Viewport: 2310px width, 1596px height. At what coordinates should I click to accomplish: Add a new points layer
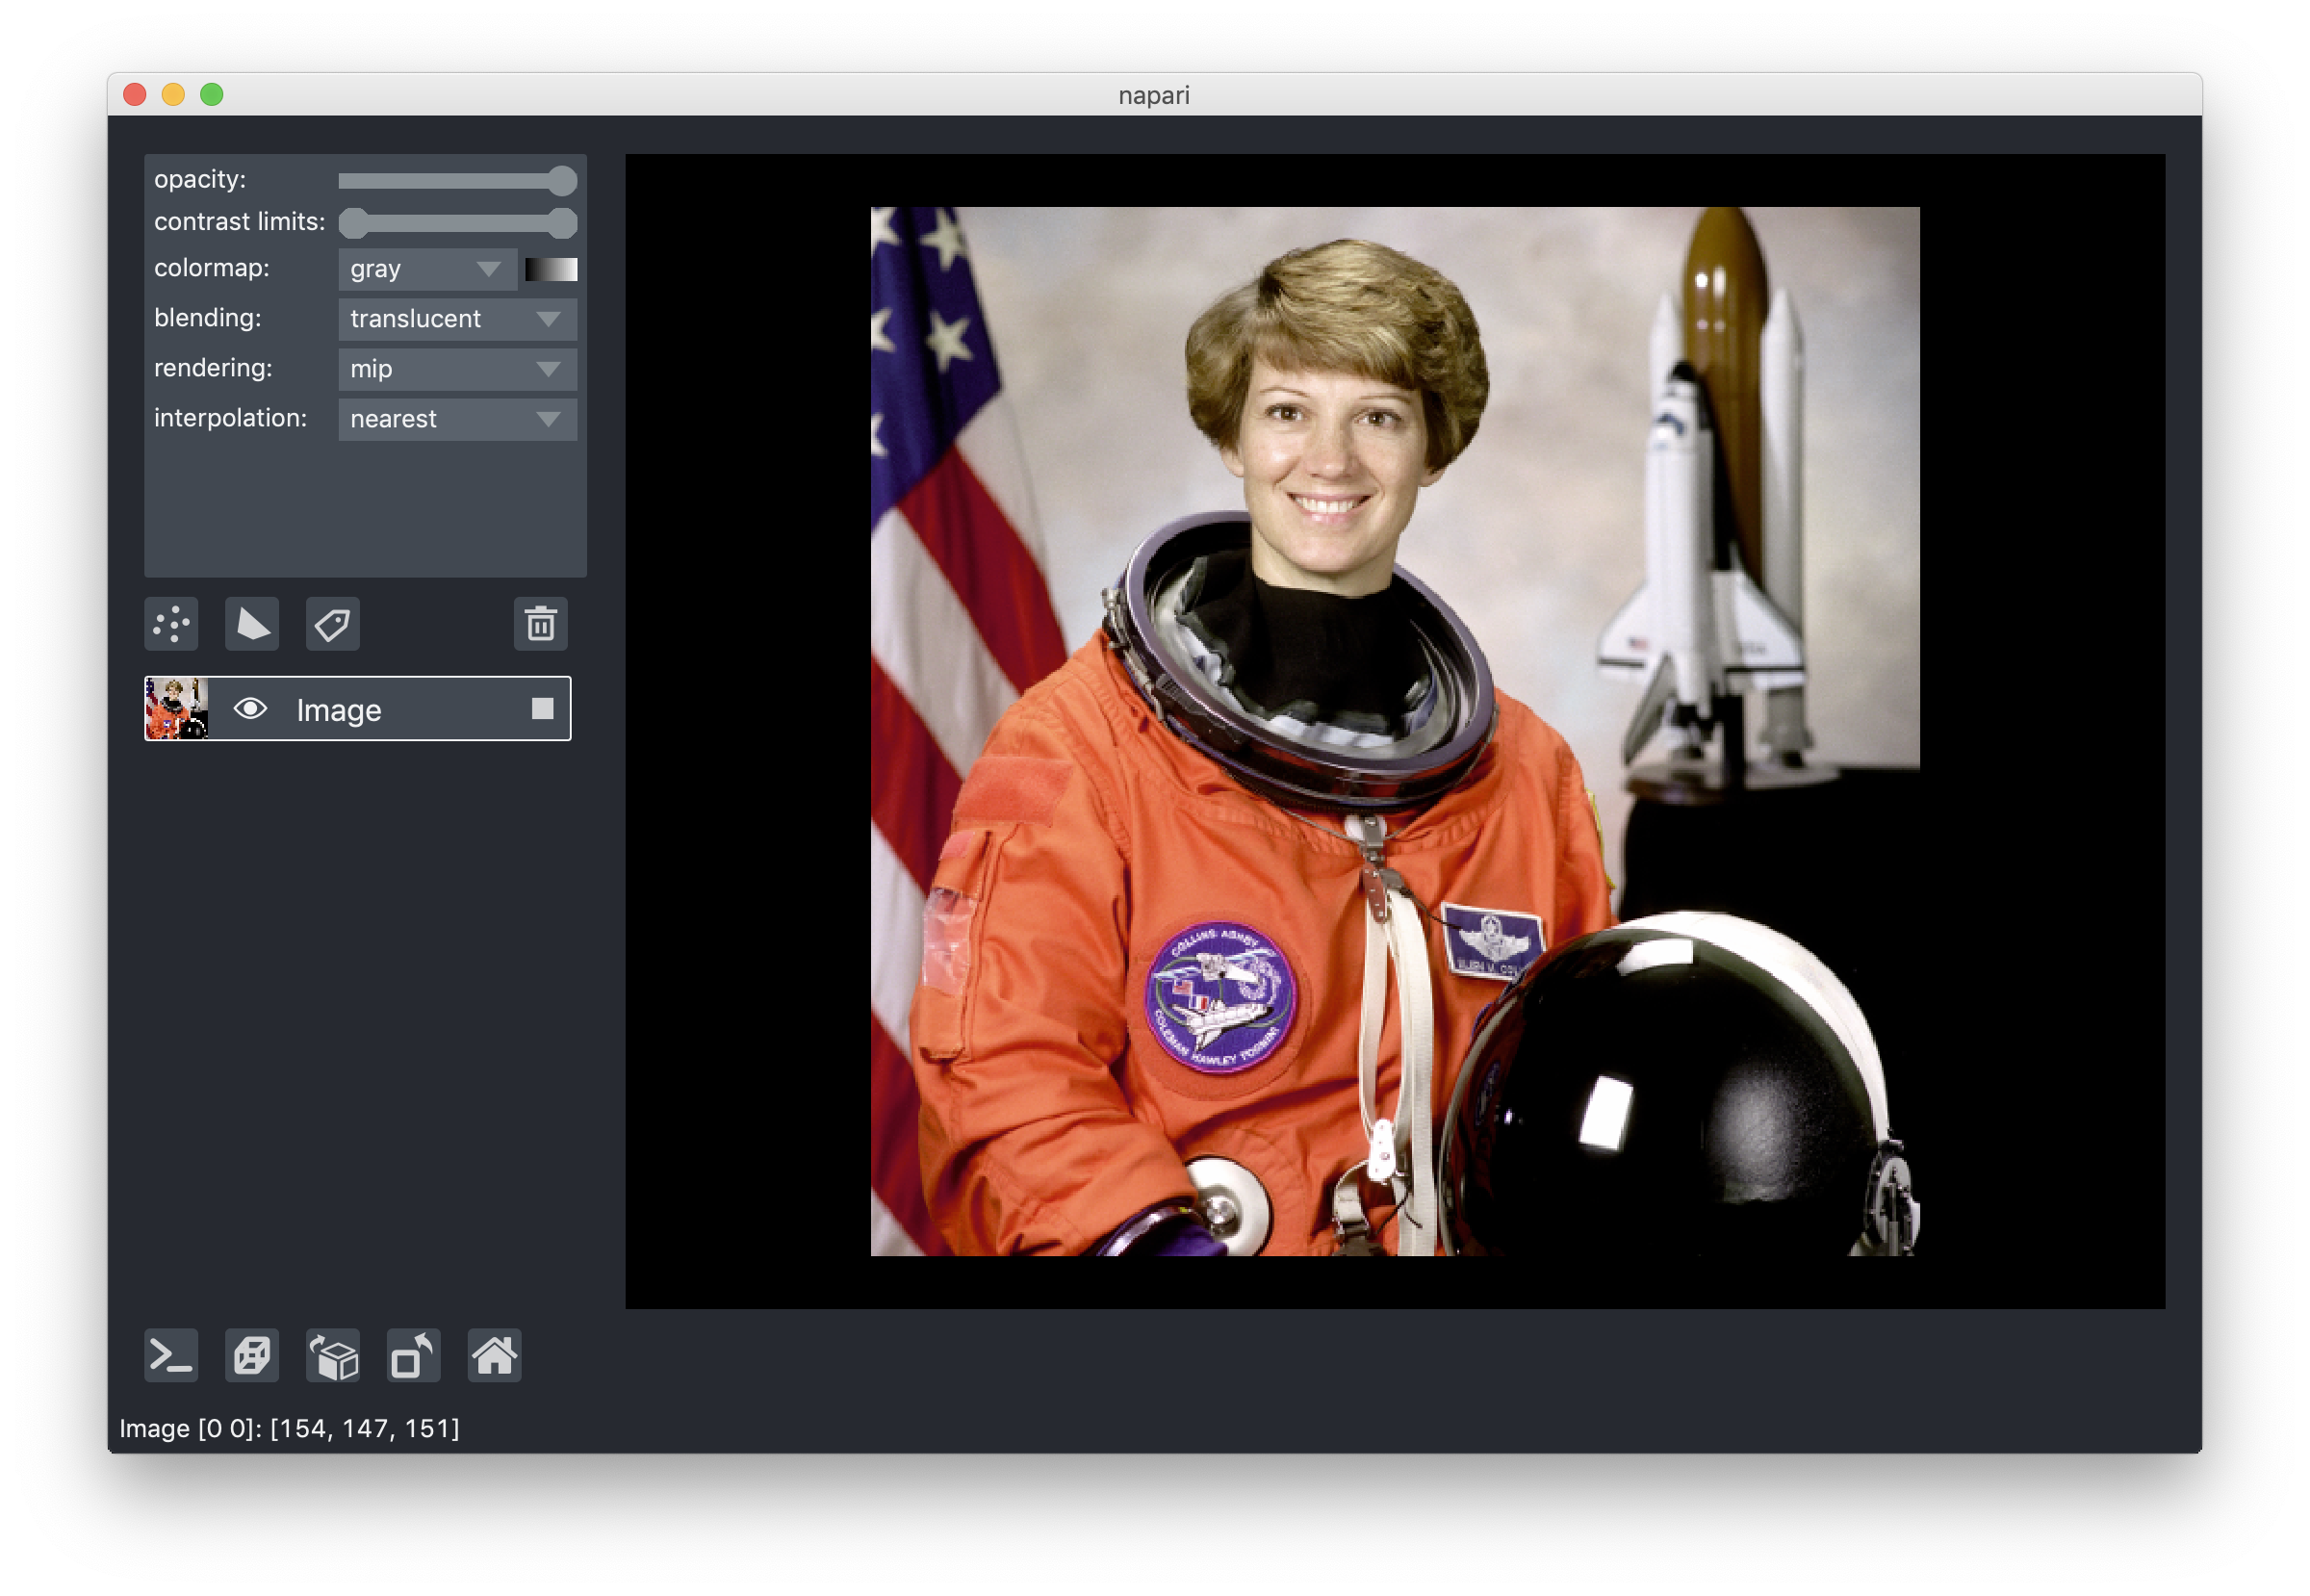click(171, 624)
